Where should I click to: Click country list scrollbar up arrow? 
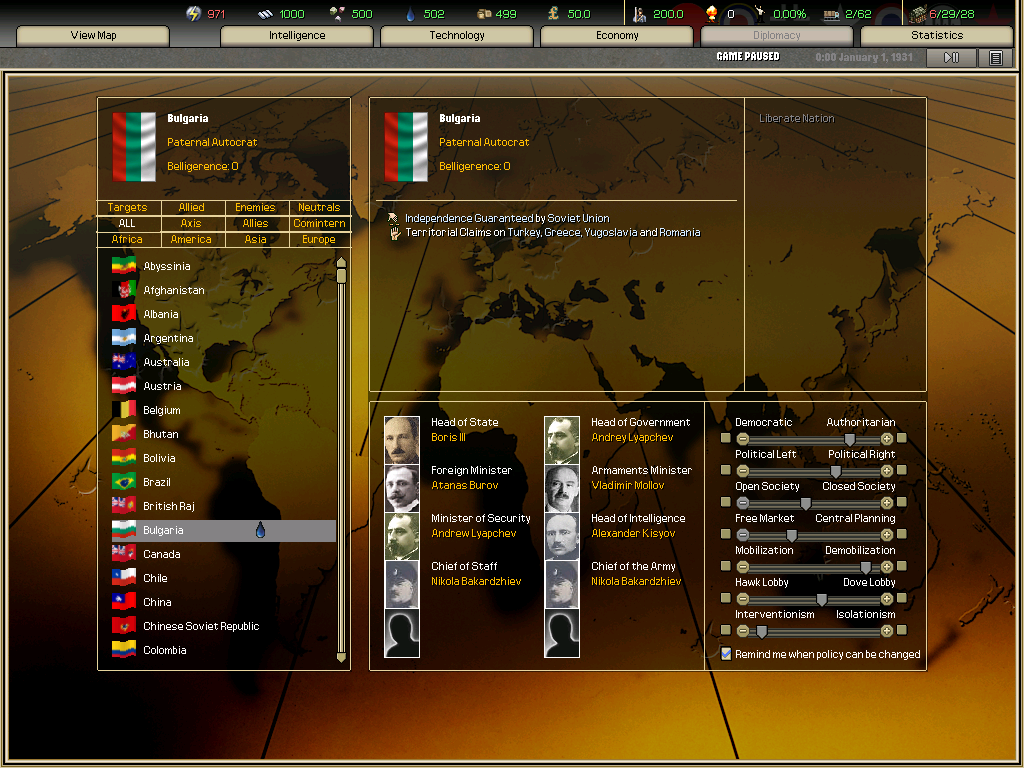(x=341, y=262)
